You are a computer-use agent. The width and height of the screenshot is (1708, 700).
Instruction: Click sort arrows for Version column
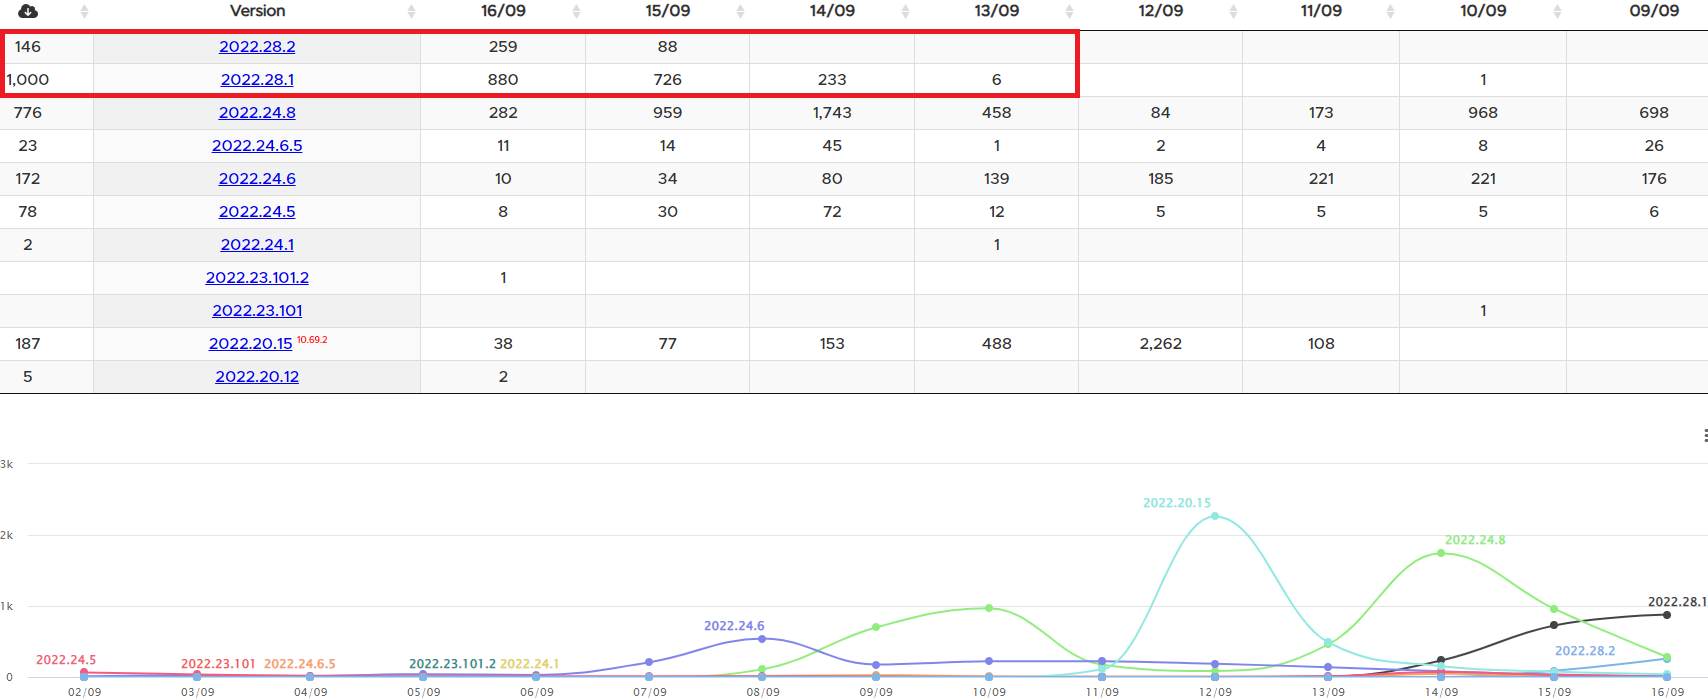(x=411, y=11)
